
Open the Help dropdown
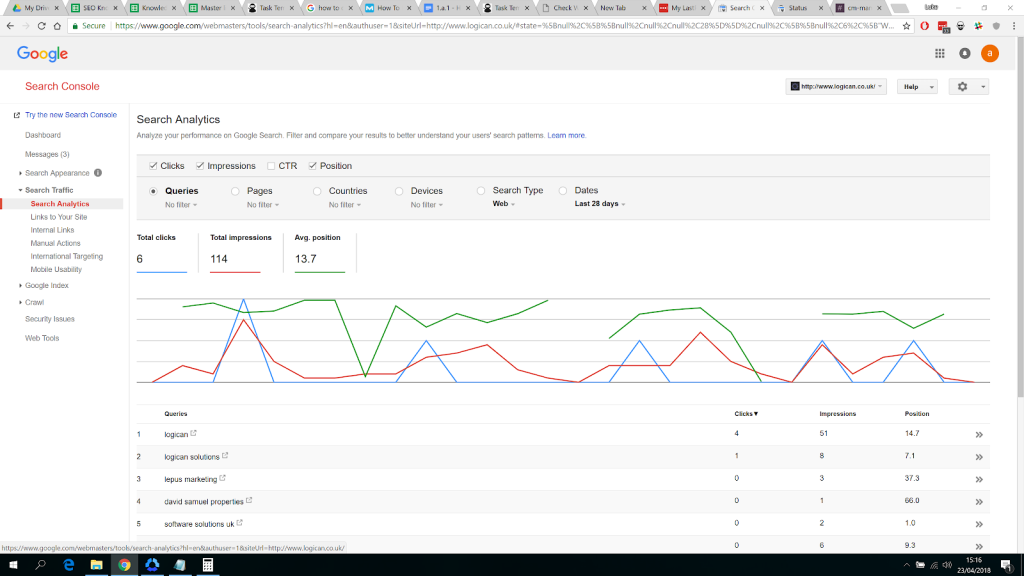917,86
